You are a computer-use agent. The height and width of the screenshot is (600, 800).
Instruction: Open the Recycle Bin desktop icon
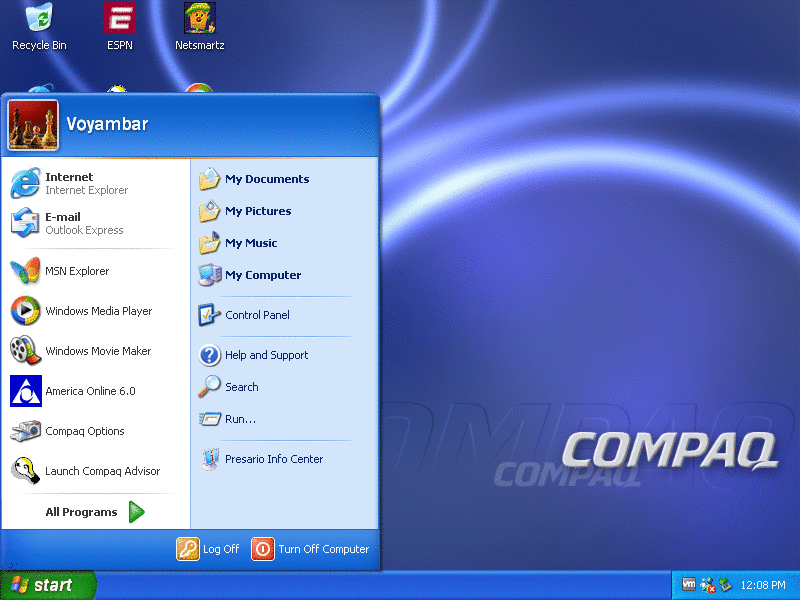(x=39, y=27)
